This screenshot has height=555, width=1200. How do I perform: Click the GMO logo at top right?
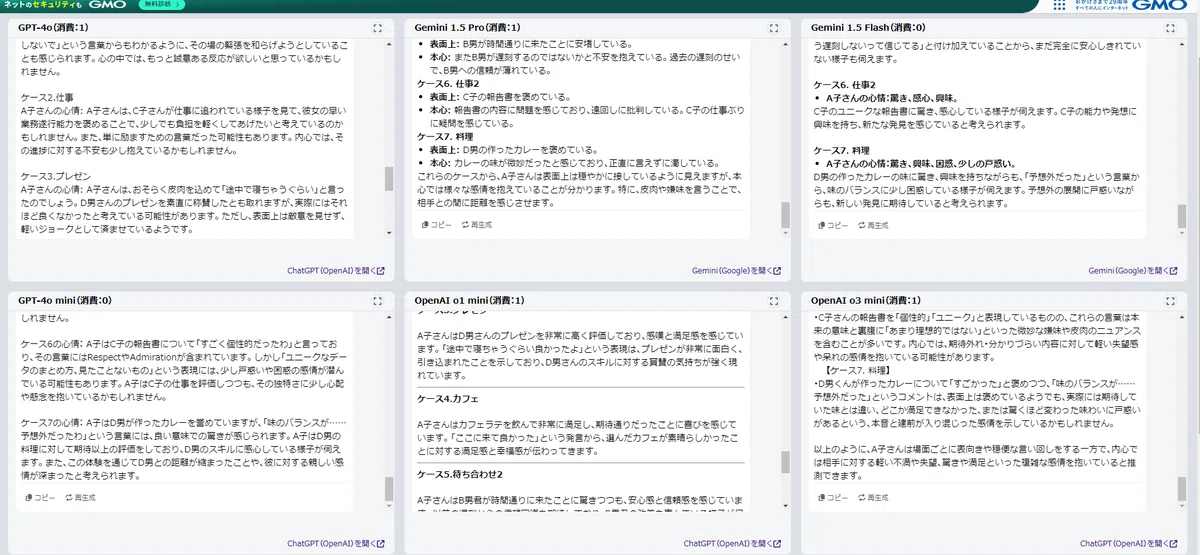click(x=1160, y=5)
